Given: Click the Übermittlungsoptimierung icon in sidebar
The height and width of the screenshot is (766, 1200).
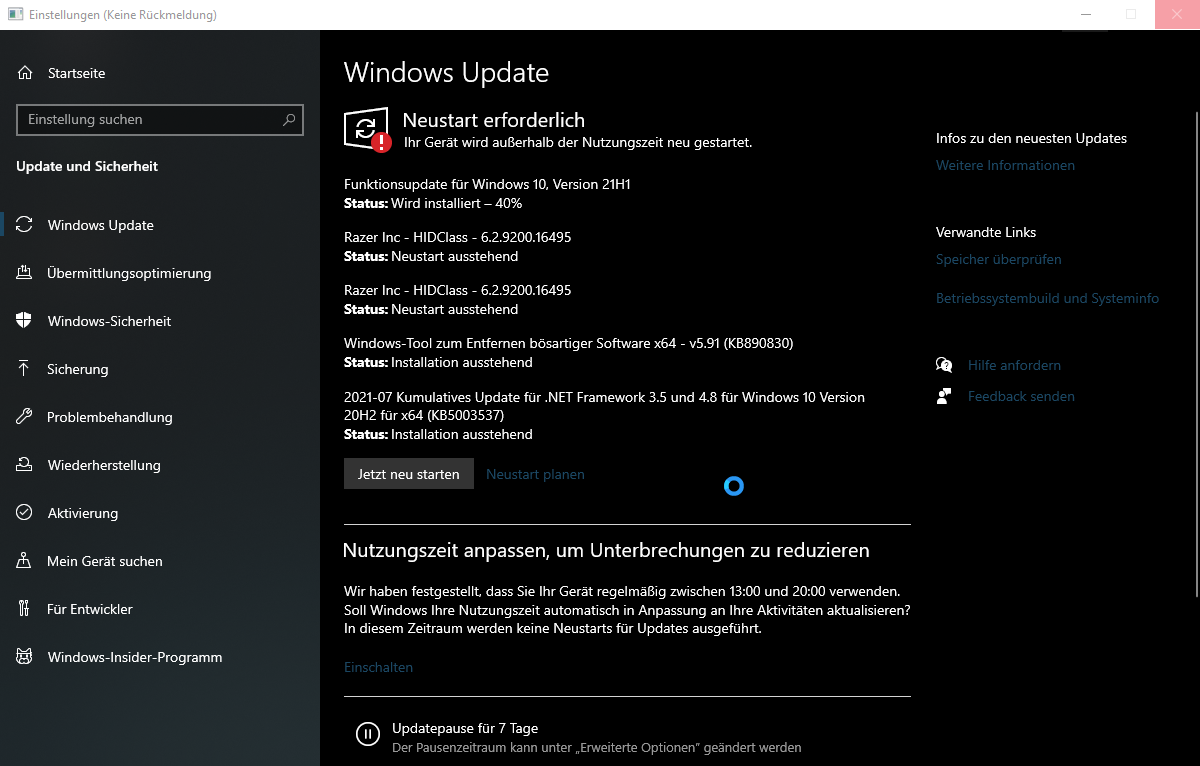Looking at the screenshot, I should [x=25, y=273].
